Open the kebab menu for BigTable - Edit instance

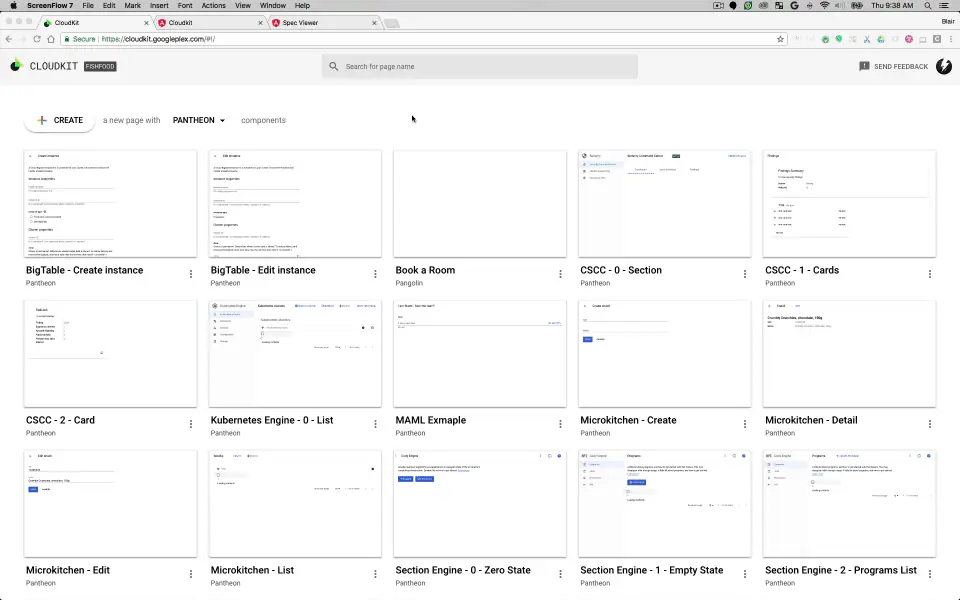coord(375,274)
